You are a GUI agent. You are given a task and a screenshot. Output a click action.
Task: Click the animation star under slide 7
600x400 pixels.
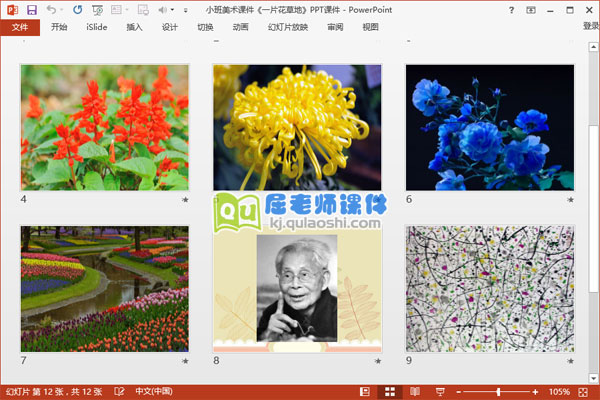185,361
